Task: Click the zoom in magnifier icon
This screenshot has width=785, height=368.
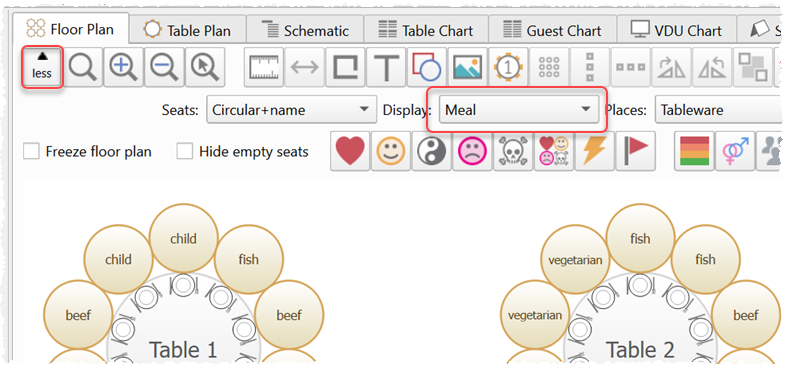Action: point(124,67)
